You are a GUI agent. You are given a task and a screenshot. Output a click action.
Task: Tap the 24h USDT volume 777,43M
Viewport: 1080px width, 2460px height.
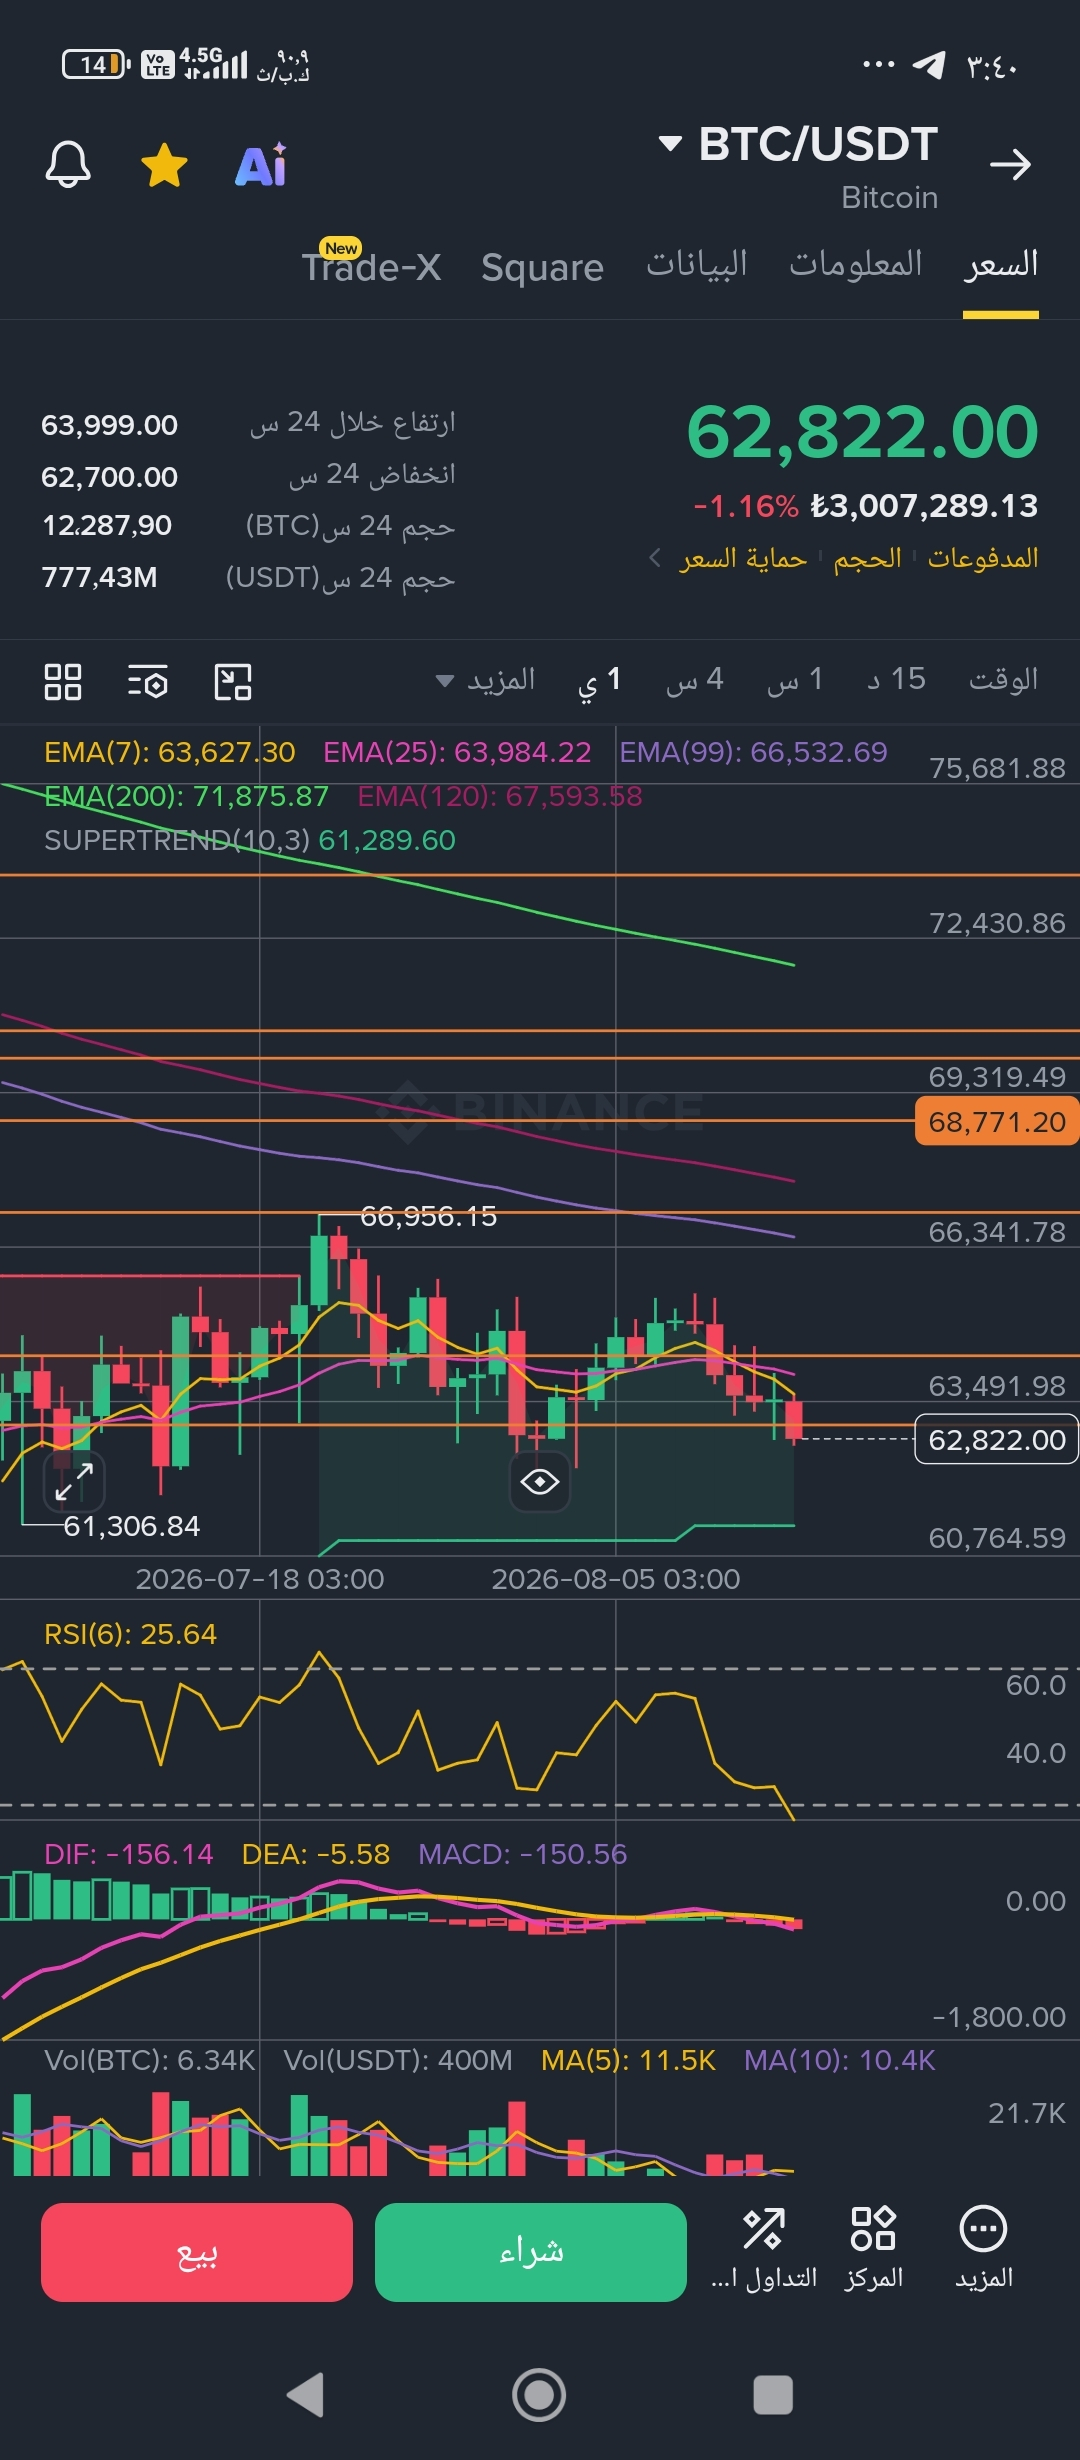click(x=99, y=577)
